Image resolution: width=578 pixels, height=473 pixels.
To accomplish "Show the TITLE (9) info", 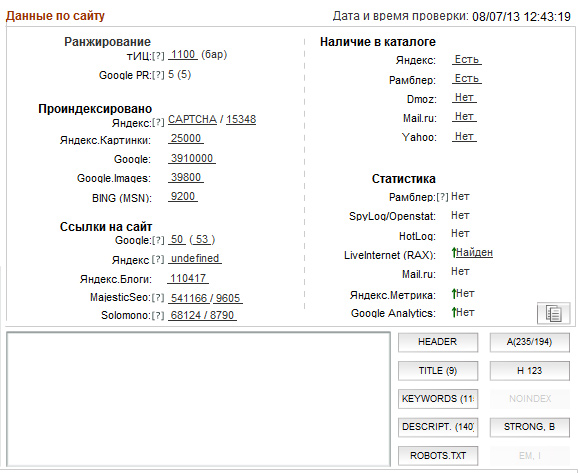I will point(438,371).
